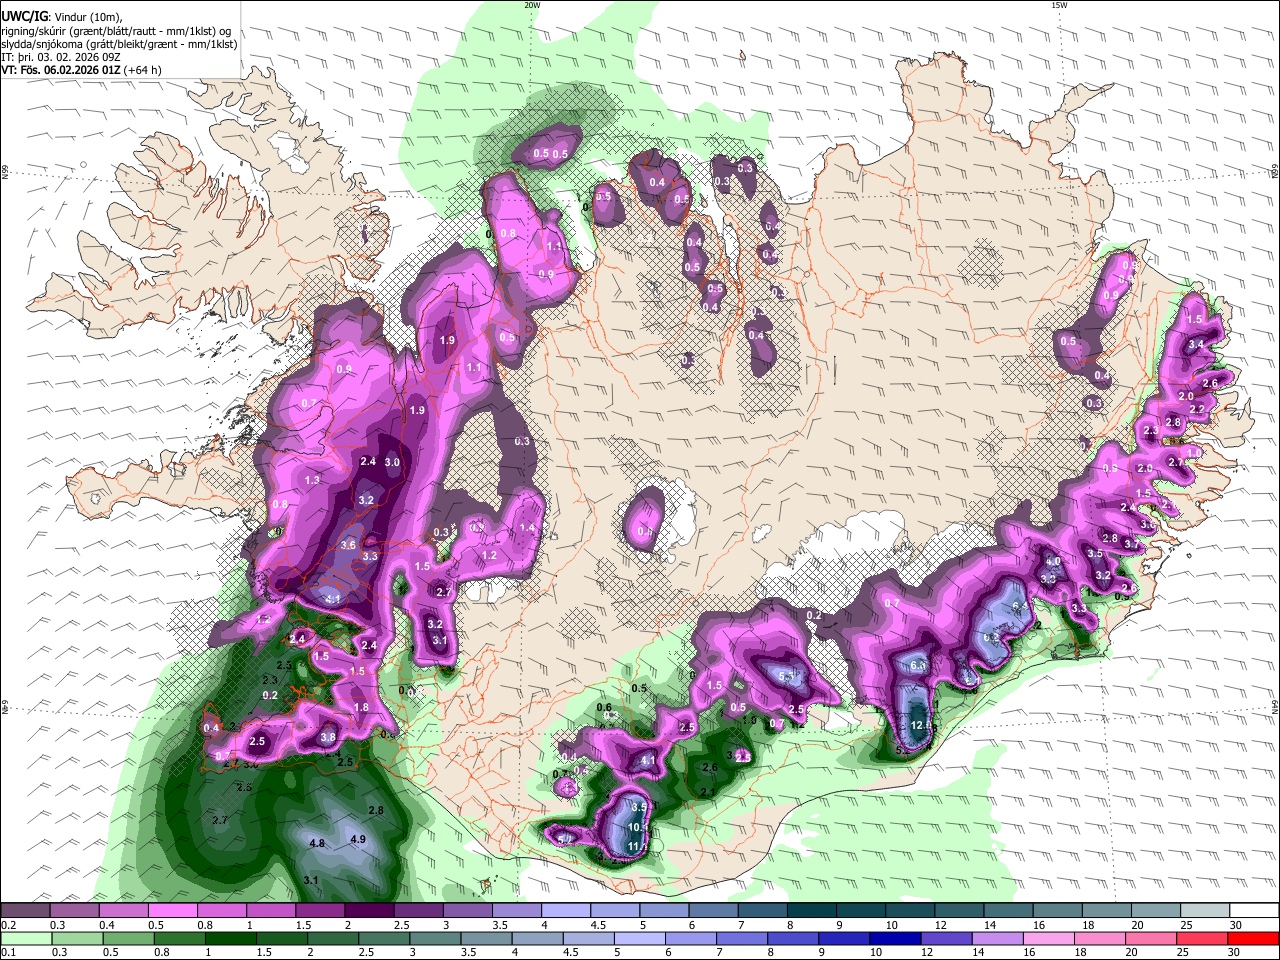This screenshot has height=960, width=1280.
Task: Click the valid time line "VT: Fös. 06.02.2026 01Z (+64 h)"
Action: tap(81, 70)
